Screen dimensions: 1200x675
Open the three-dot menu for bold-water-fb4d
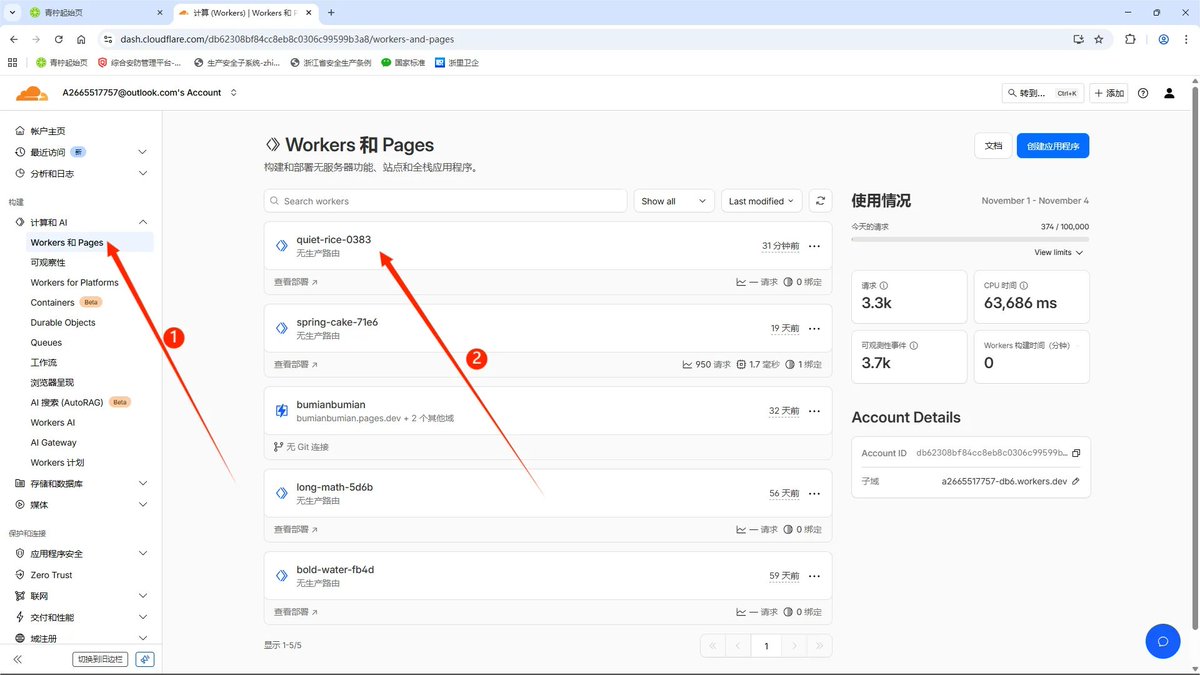(x=814, y=576)
